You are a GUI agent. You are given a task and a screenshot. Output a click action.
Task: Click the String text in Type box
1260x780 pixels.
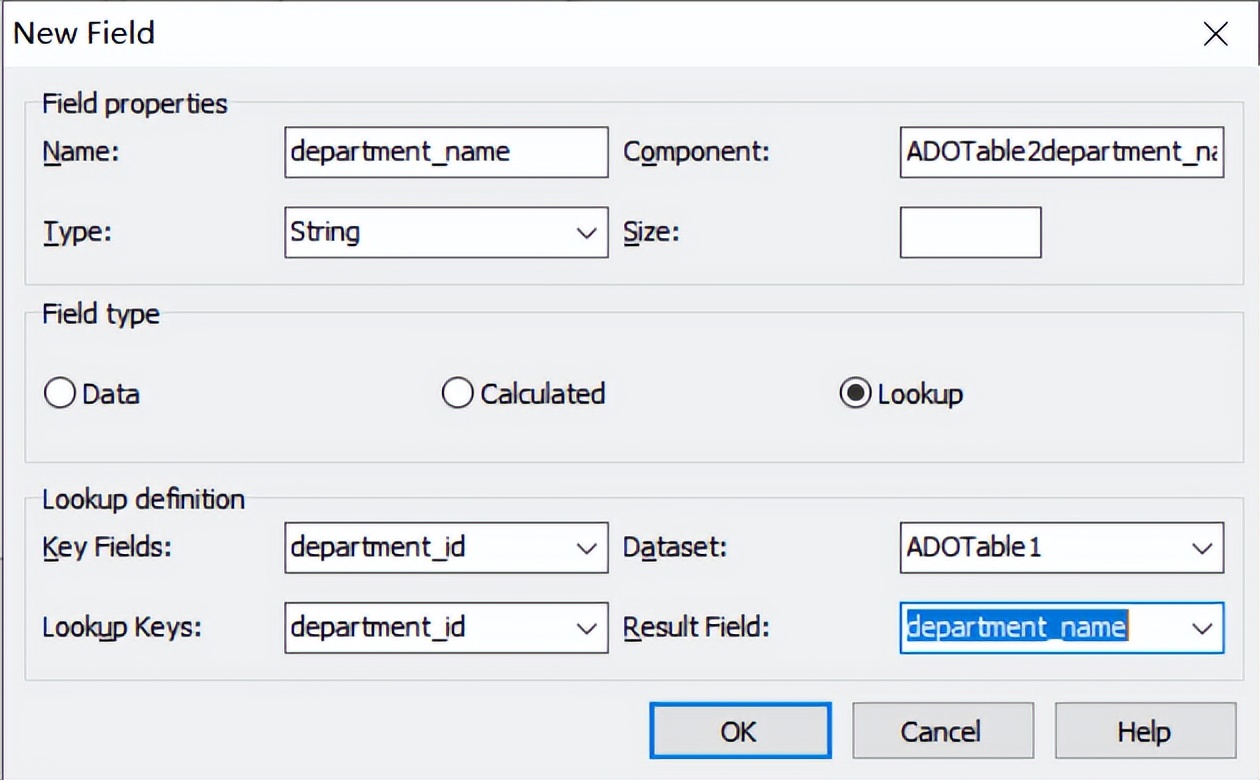(x=325, y=232)
